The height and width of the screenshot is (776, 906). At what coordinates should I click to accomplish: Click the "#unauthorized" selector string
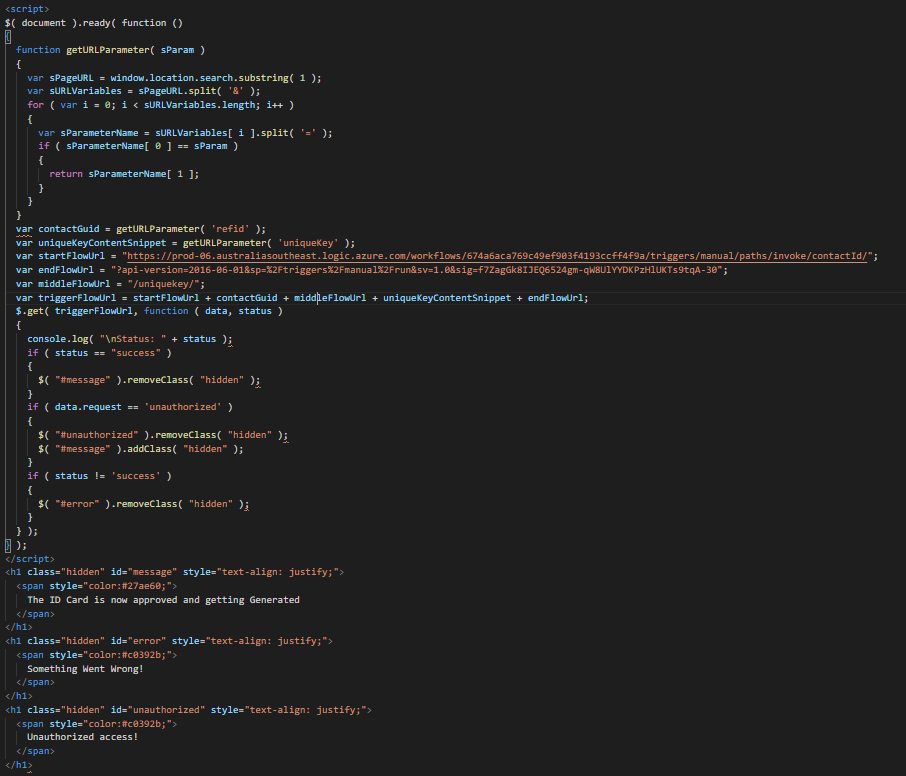96,435
